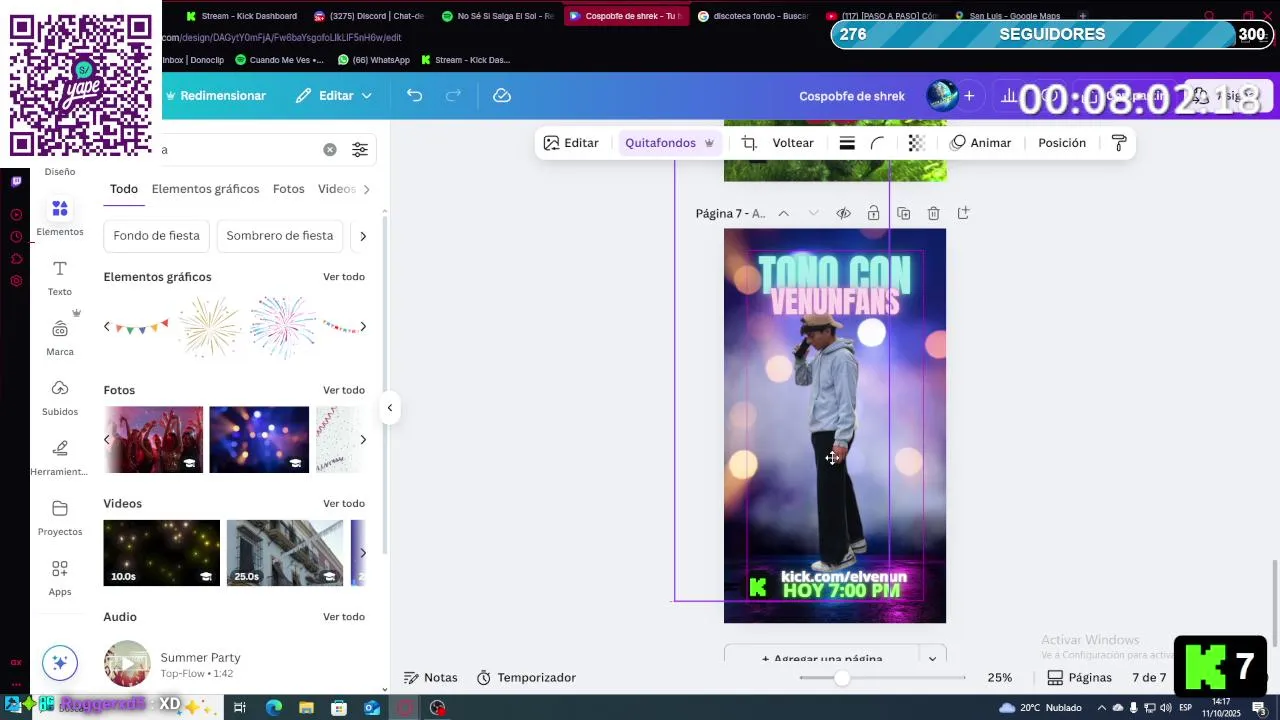The height and width of the screenshot is (720, 1280).
Task: Toggle page 7 visibility eye icon
Action: 843,213
